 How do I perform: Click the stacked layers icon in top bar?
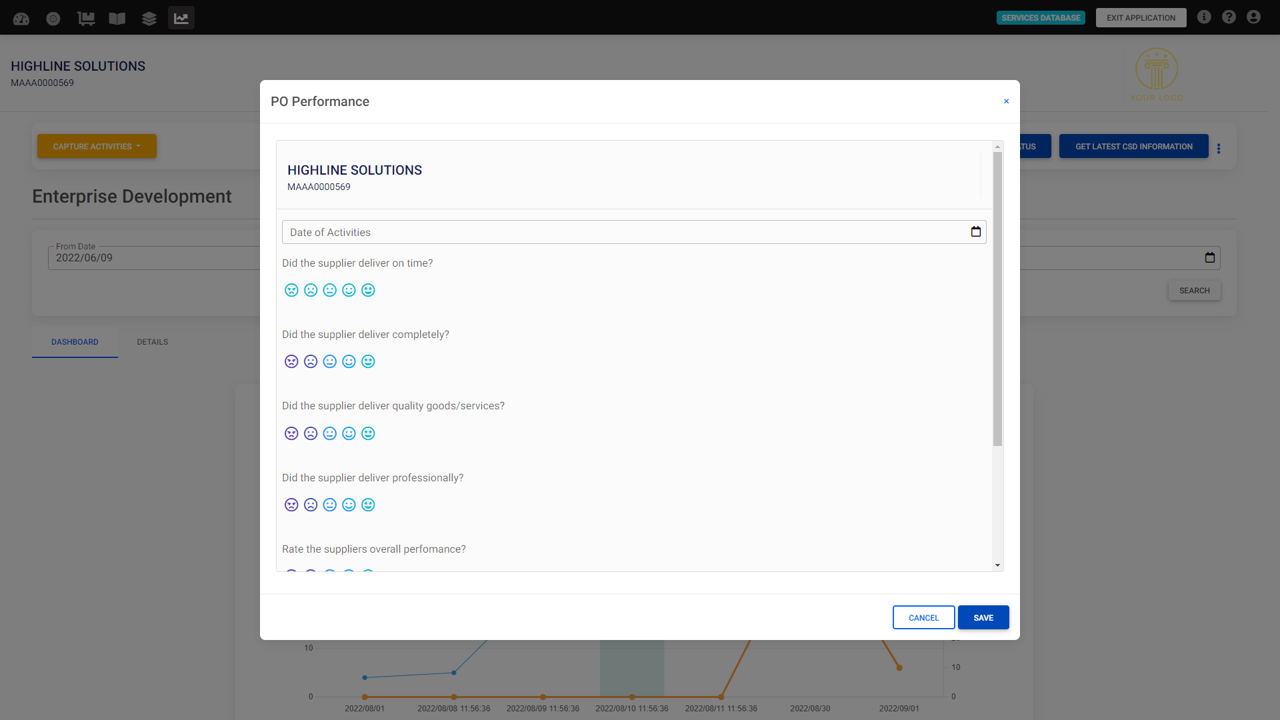[x=149, y=18]
